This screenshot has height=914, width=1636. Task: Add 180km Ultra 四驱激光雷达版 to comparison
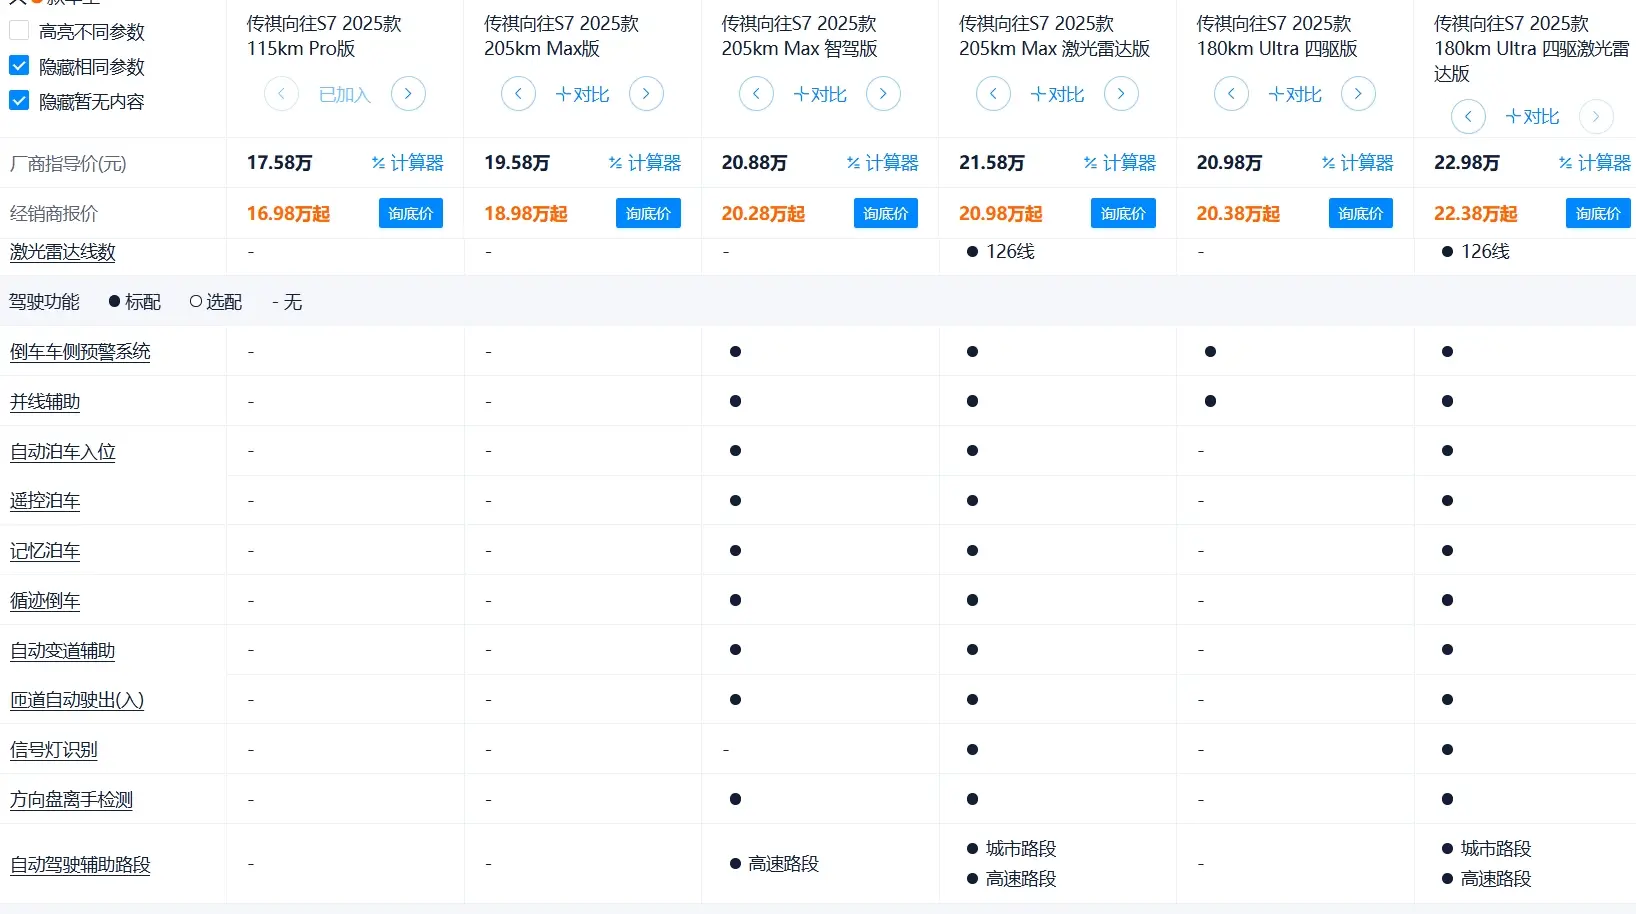point(1532,116)
